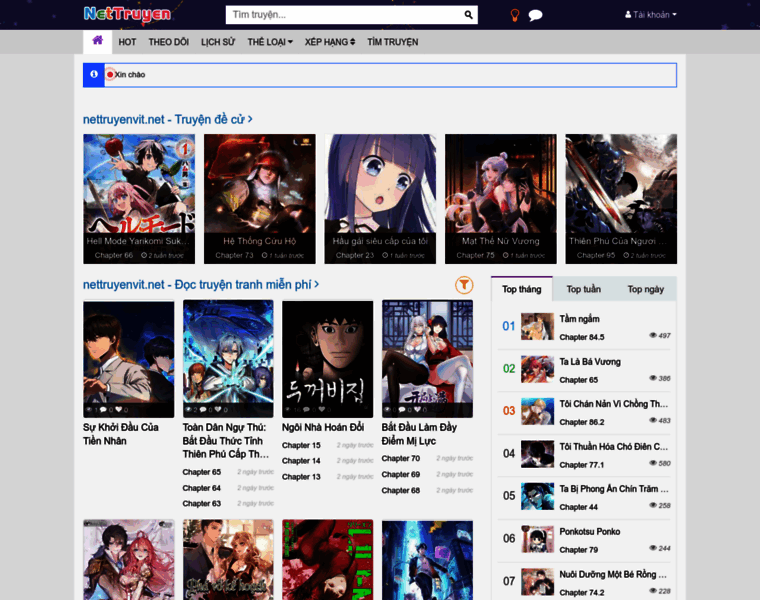Open the TÌM TRUYỆN menu item

pos(393,42)
